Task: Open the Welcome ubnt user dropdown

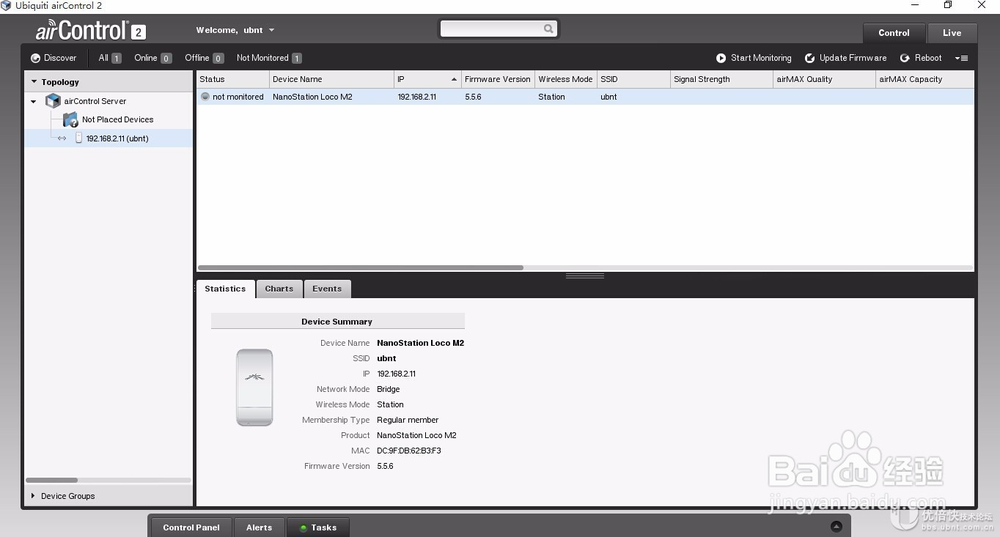Action: tap(235, 30)
